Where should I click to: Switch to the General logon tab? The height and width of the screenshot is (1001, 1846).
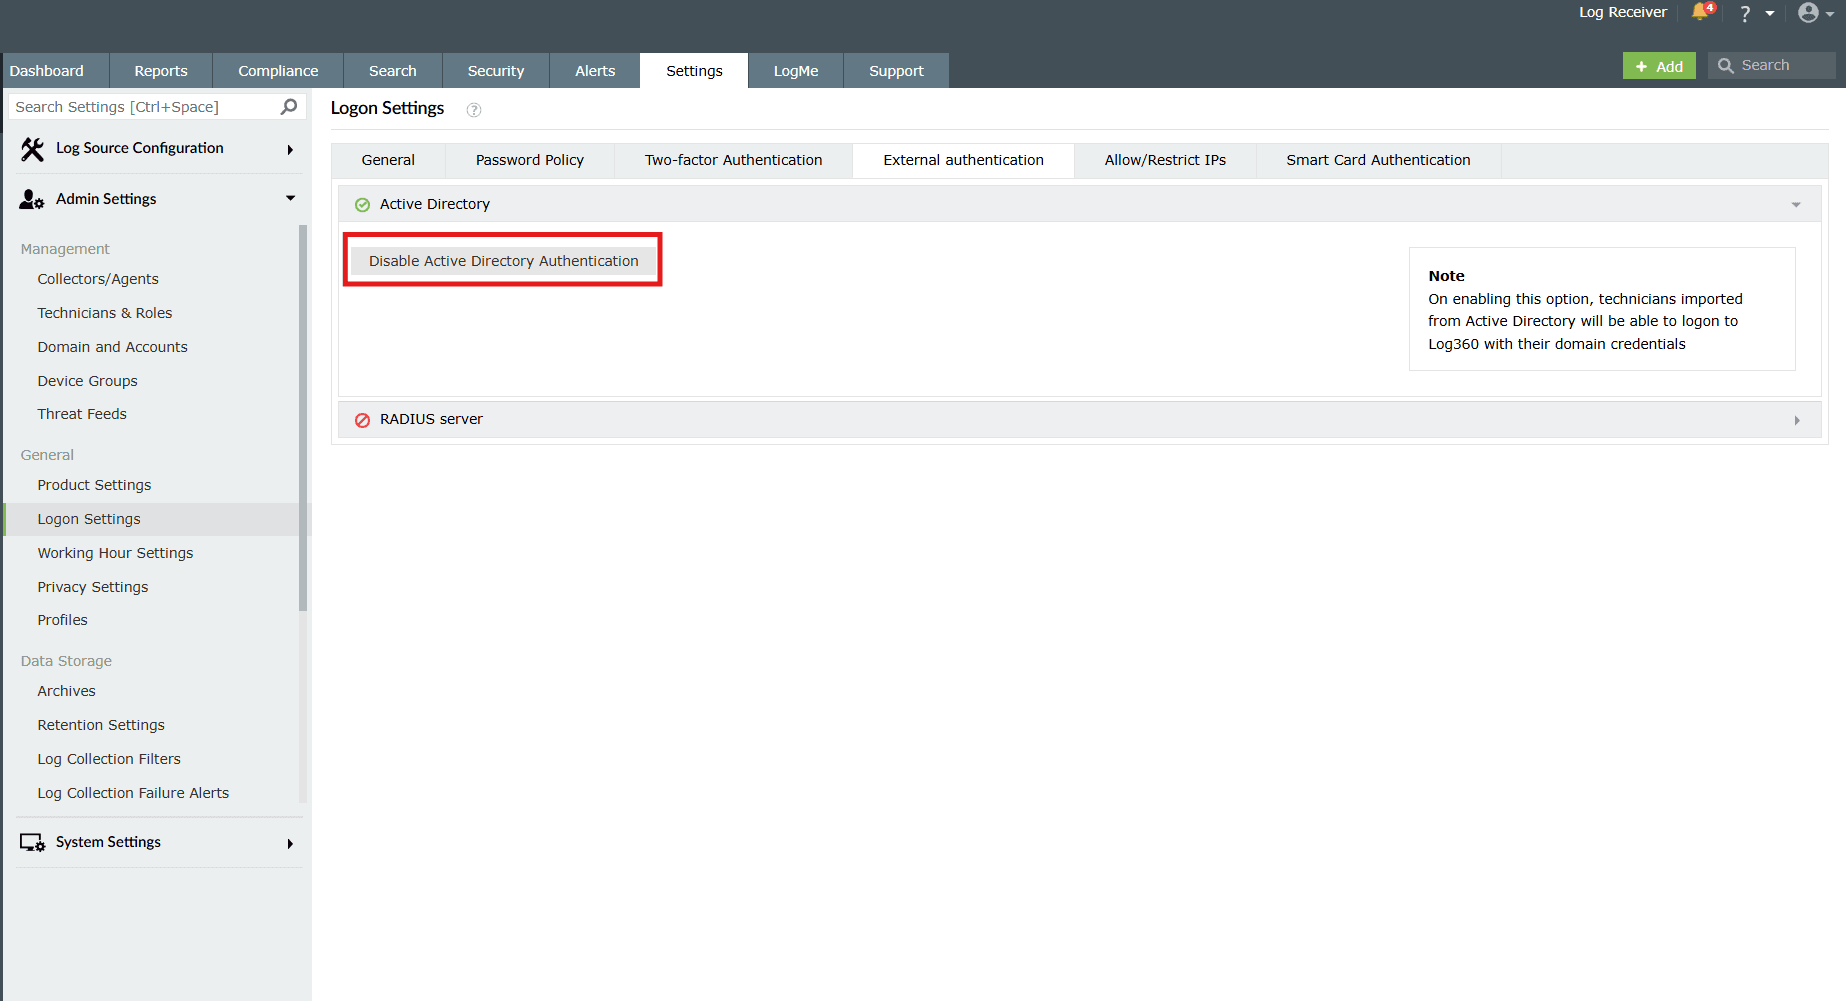tap(388, 160)
